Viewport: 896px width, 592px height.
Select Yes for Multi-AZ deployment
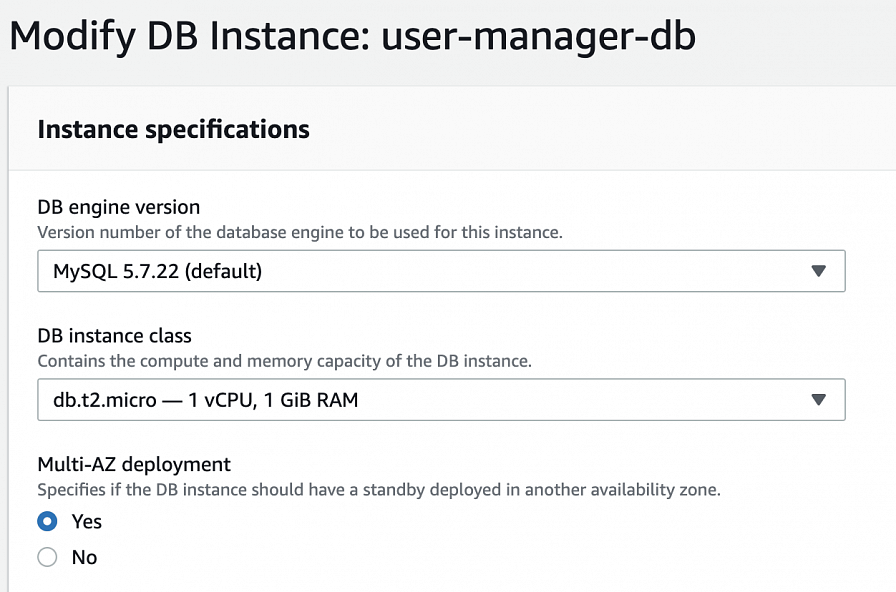tap(47, 521)
